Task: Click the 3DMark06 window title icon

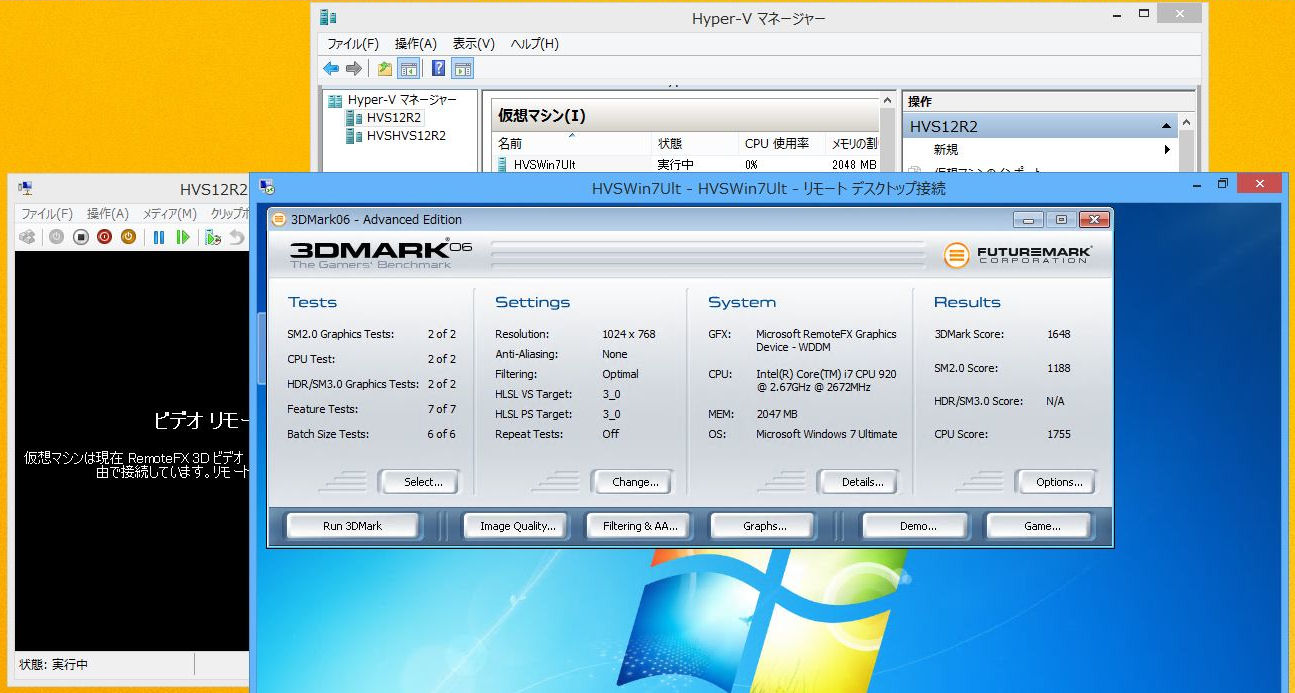Action: click(x=280, y=220)
